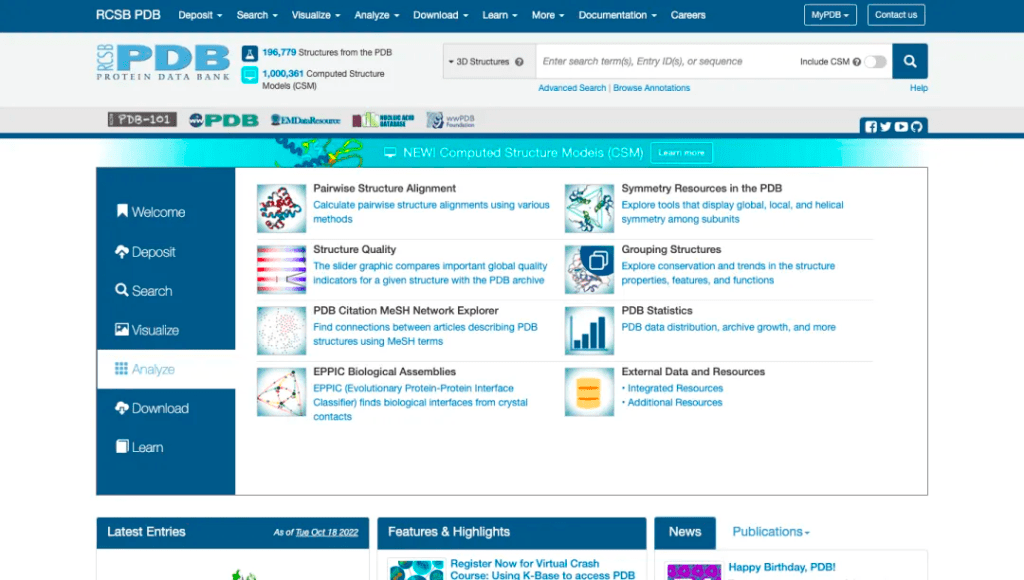
Task: Click the External Data and Resources database icon
Action: tap(589, 392)
